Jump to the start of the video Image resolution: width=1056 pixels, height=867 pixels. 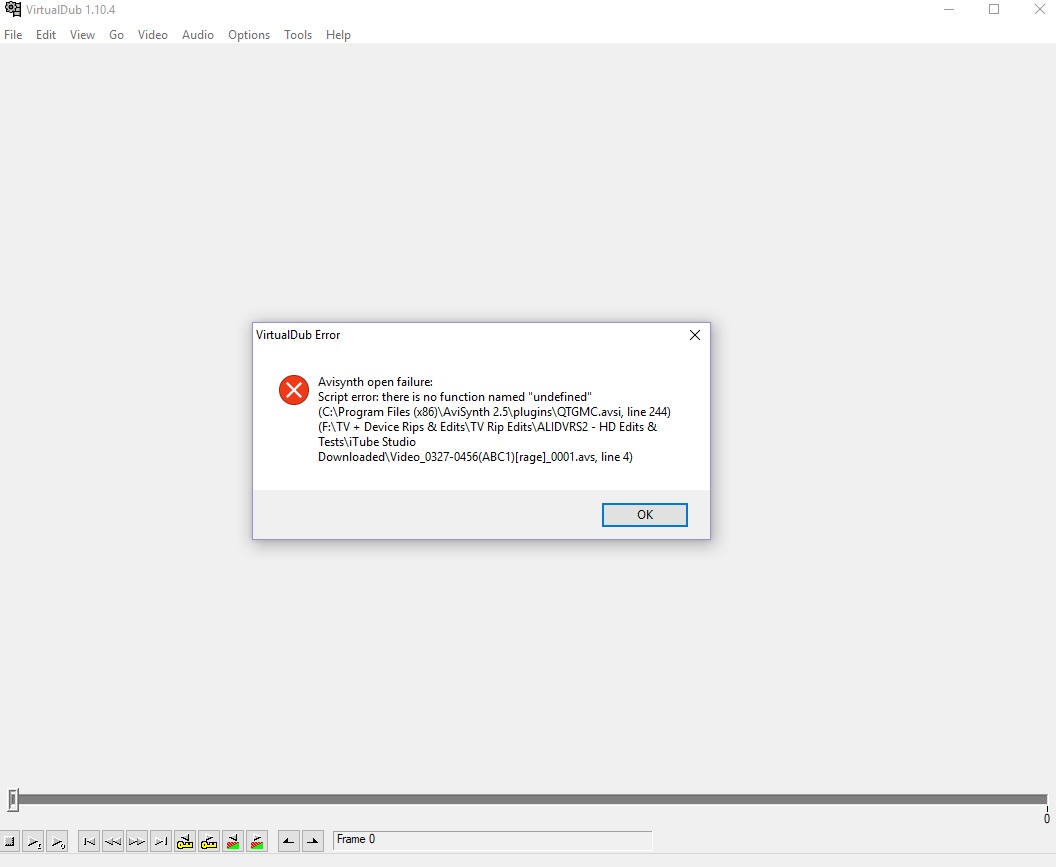pos(89,841)
